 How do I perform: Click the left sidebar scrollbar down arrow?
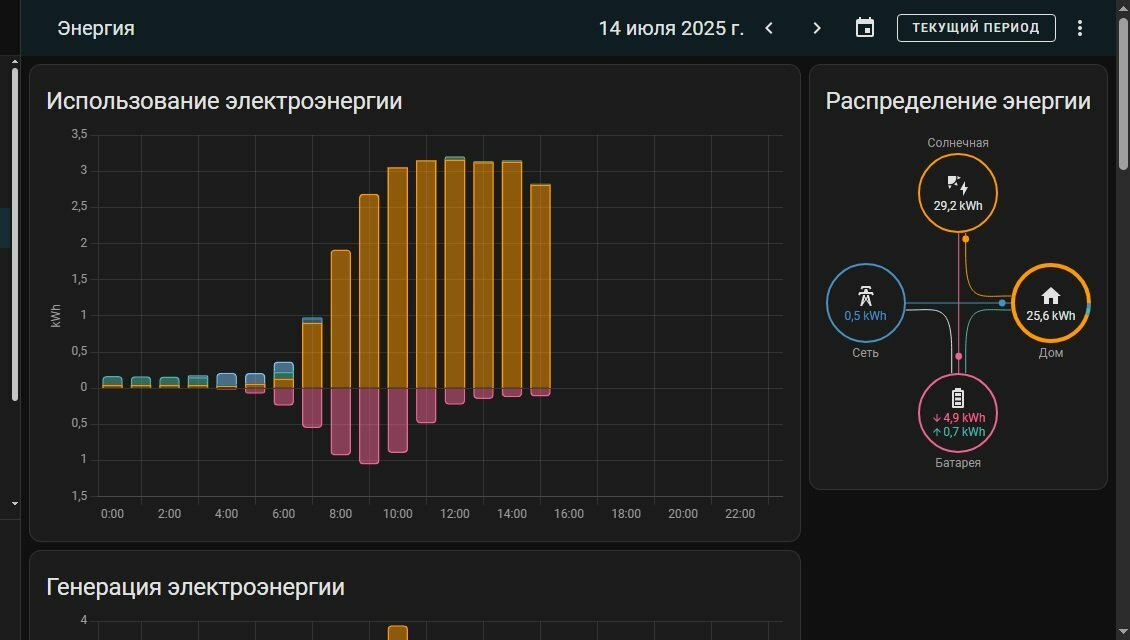tap(14, 503)
